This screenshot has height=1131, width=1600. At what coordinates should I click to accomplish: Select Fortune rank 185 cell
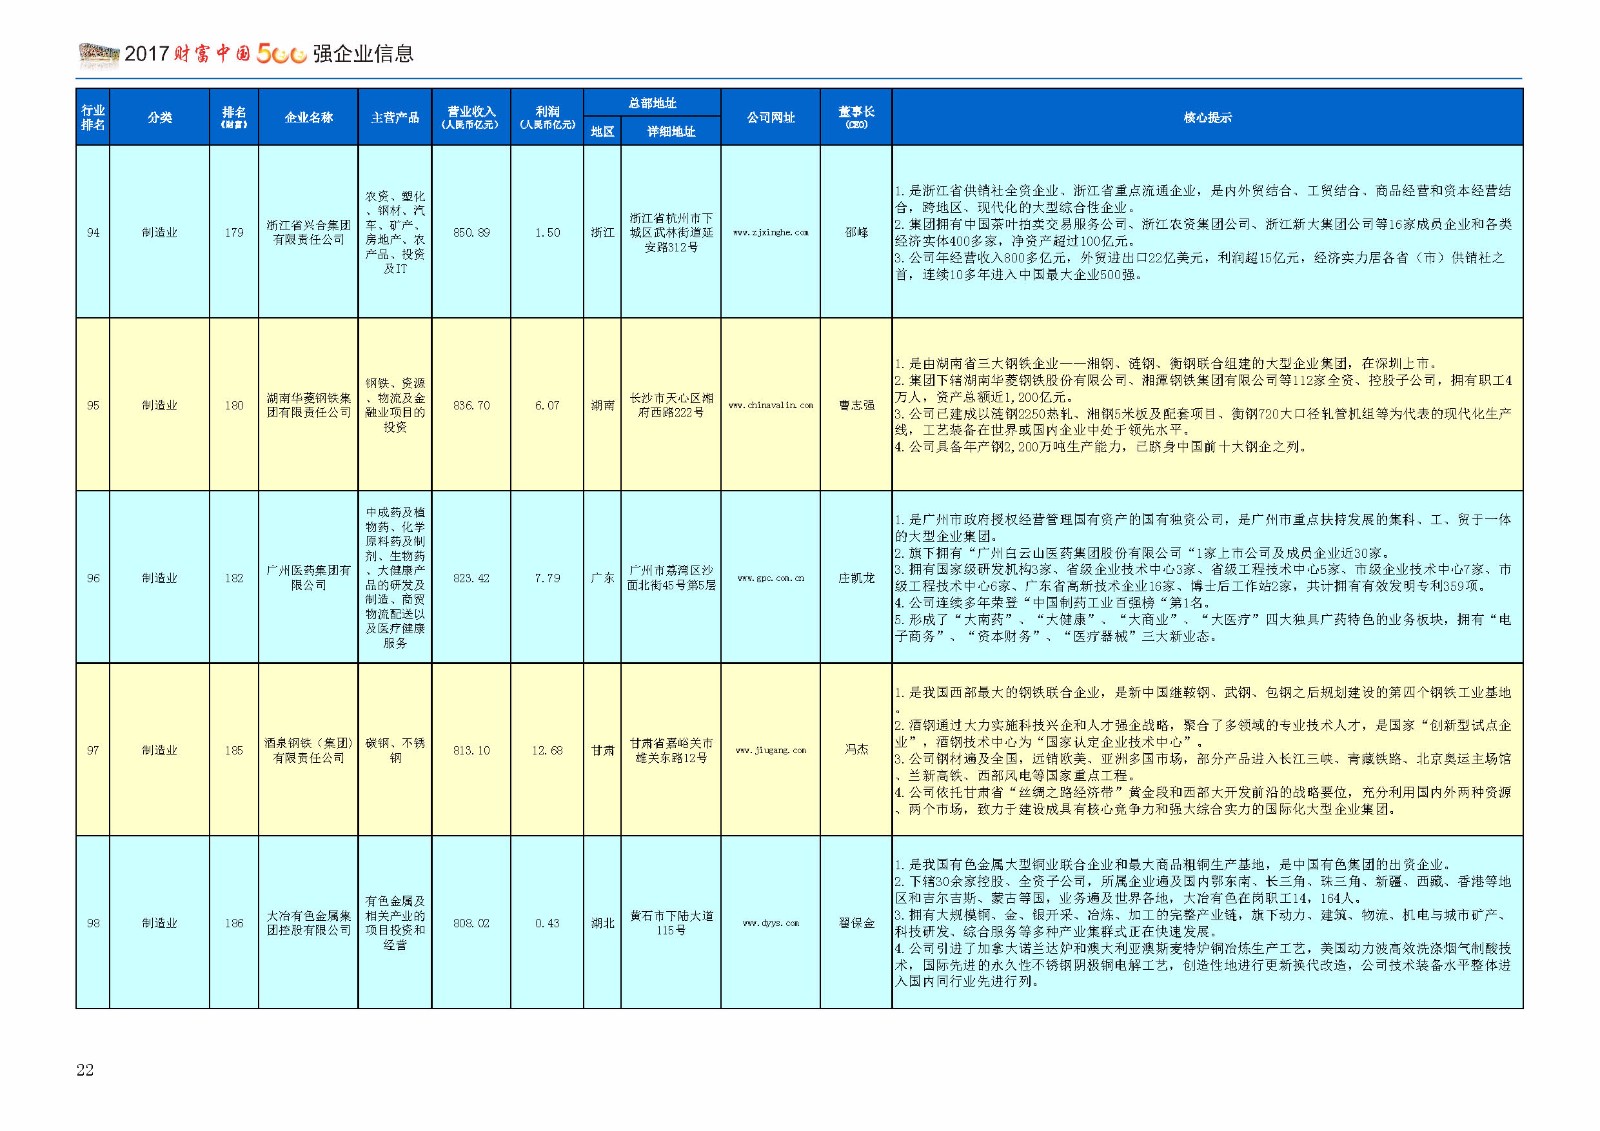point(234,750)
